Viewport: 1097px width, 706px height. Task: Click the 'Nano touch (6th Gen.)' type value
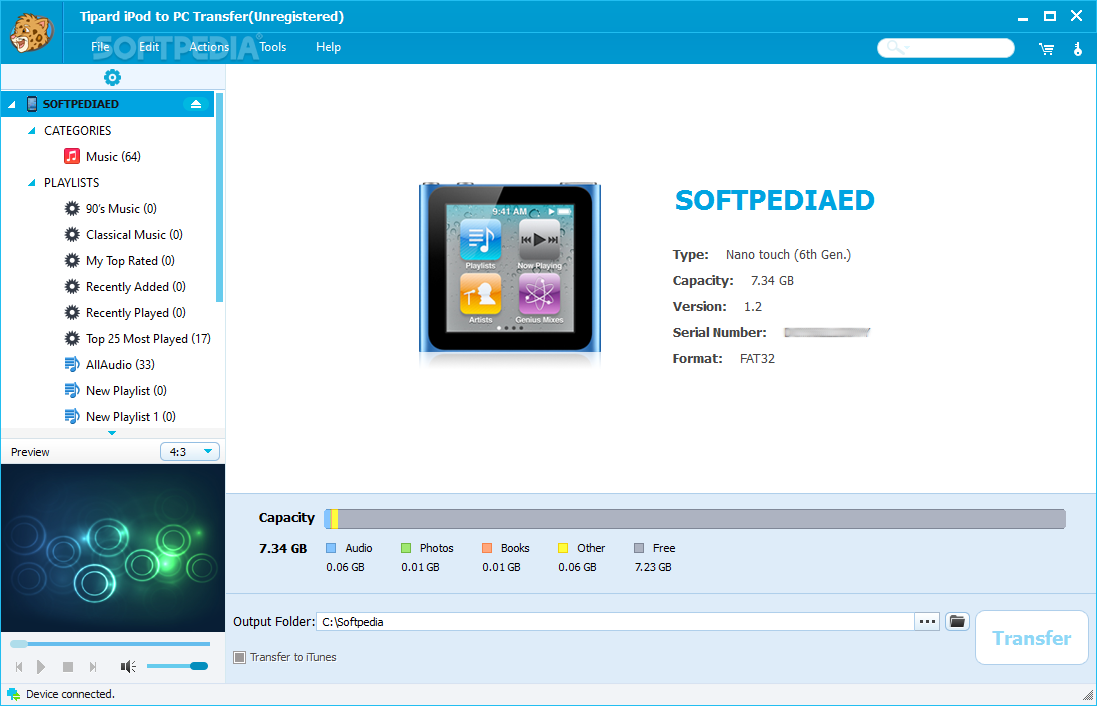(788, 255)
